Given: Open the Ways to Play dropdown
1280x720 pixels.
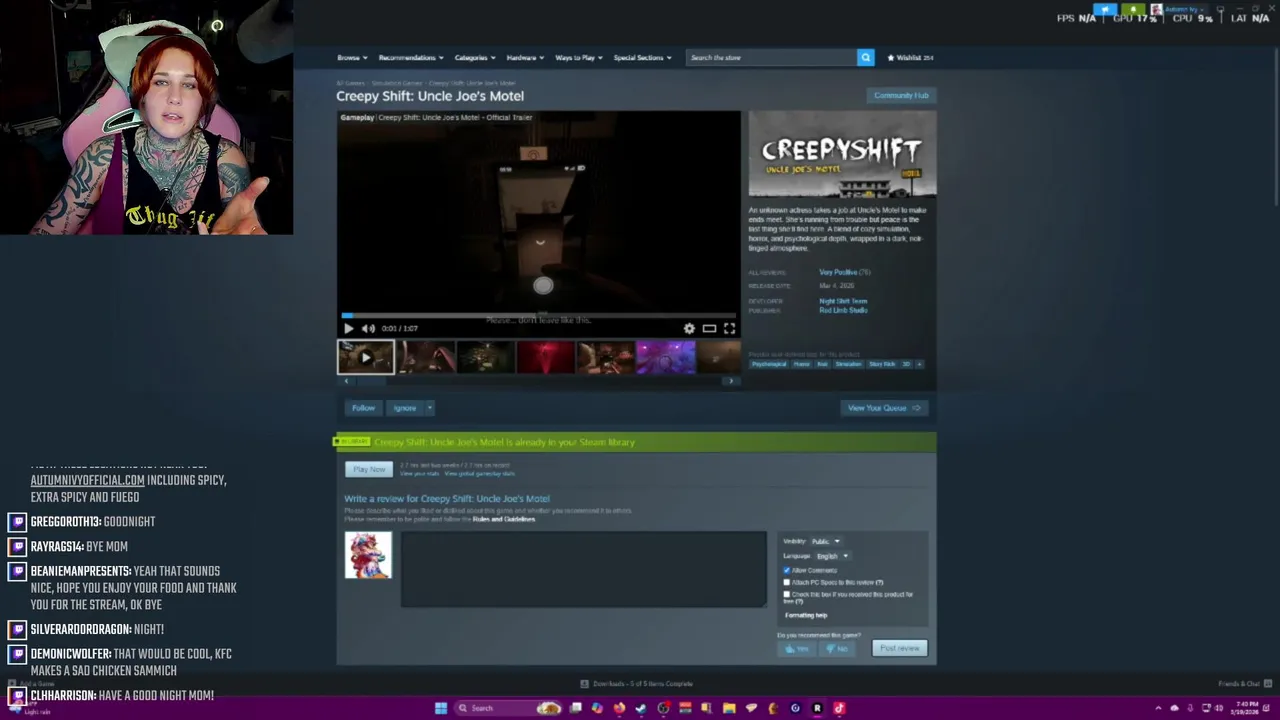Looking at the screenshot, I should (x=578, y=57).
